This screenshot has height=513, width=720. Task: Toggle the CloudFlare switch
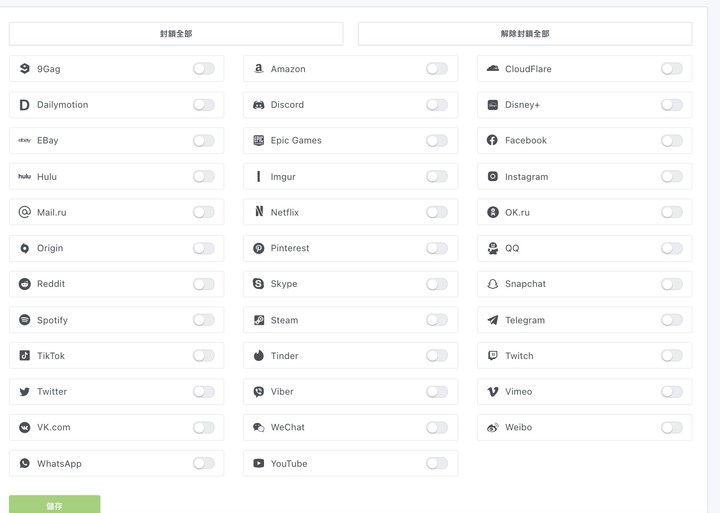point(671,68)
